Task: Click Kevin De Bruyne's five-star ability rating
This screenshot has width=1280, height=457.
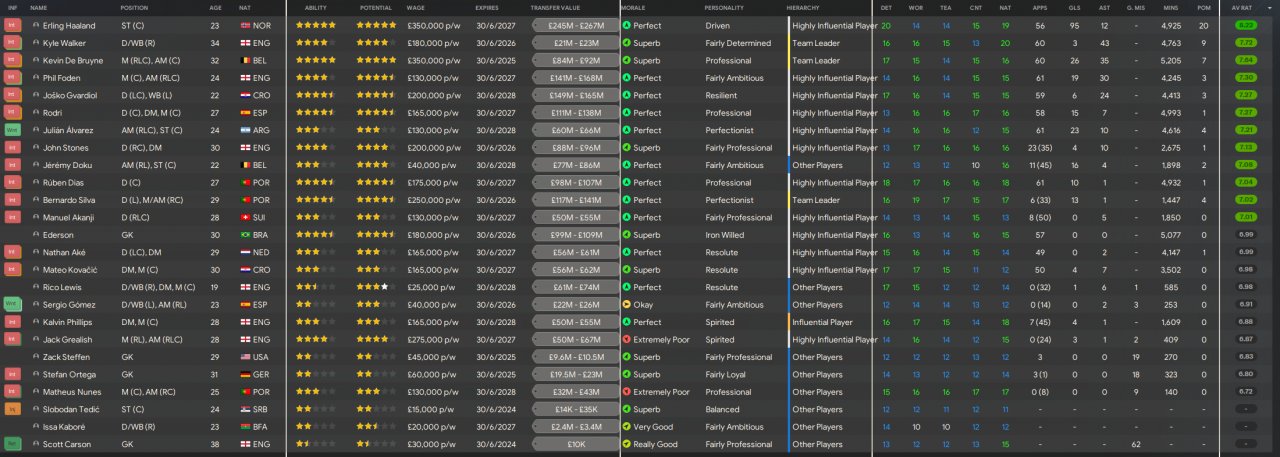Action: [x=317, y=60]
